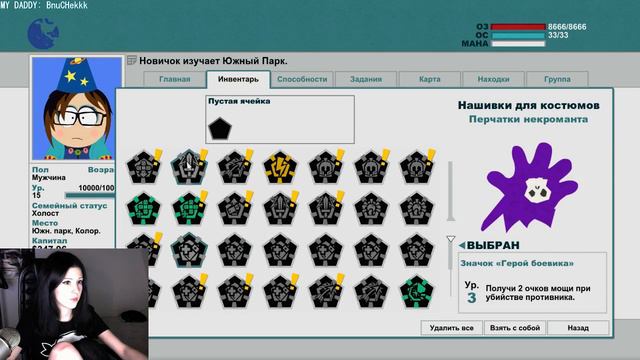The height and width of the screenshot is (360, 640).
Task: Click the Значок «Герой боевика» label
Action: (517, 263)
